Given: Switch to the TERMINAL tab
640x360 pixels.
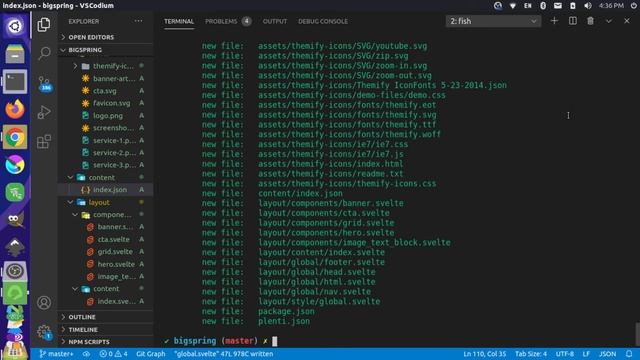Looking at the screenshot, I should (179, 21).
